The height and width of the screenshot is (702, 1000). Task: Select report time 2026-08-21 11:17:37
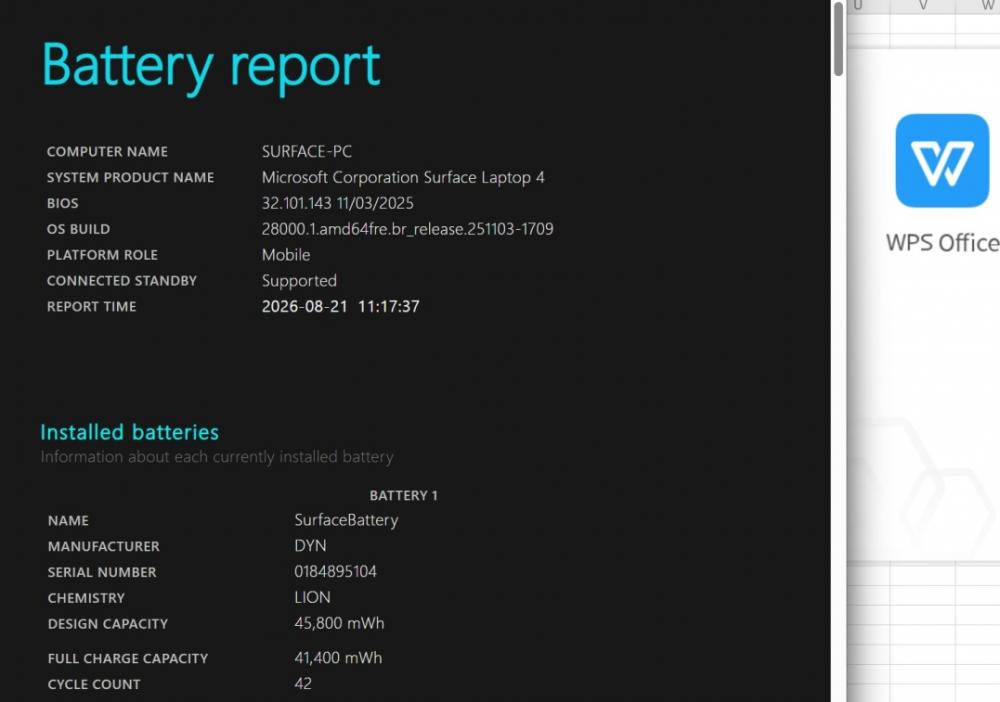(x=341, y=307)
